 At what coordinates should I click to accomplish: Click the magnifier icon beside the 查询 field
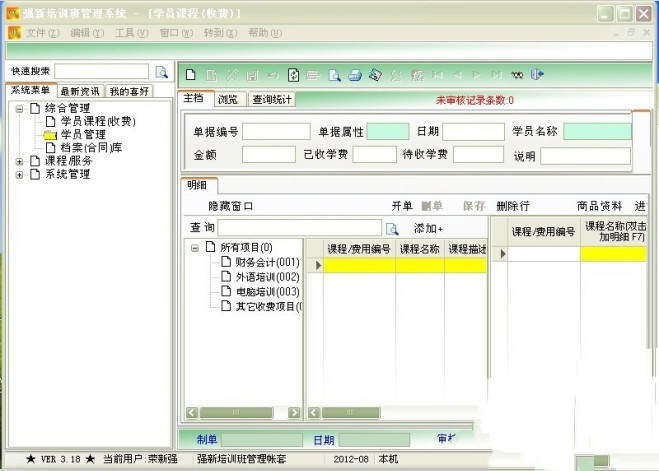pos(392,229)
